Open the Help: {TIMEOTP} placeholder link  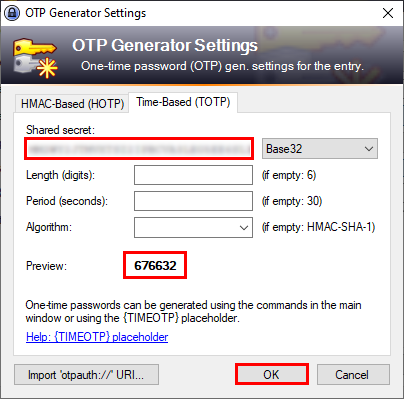[x=97, y=337]
